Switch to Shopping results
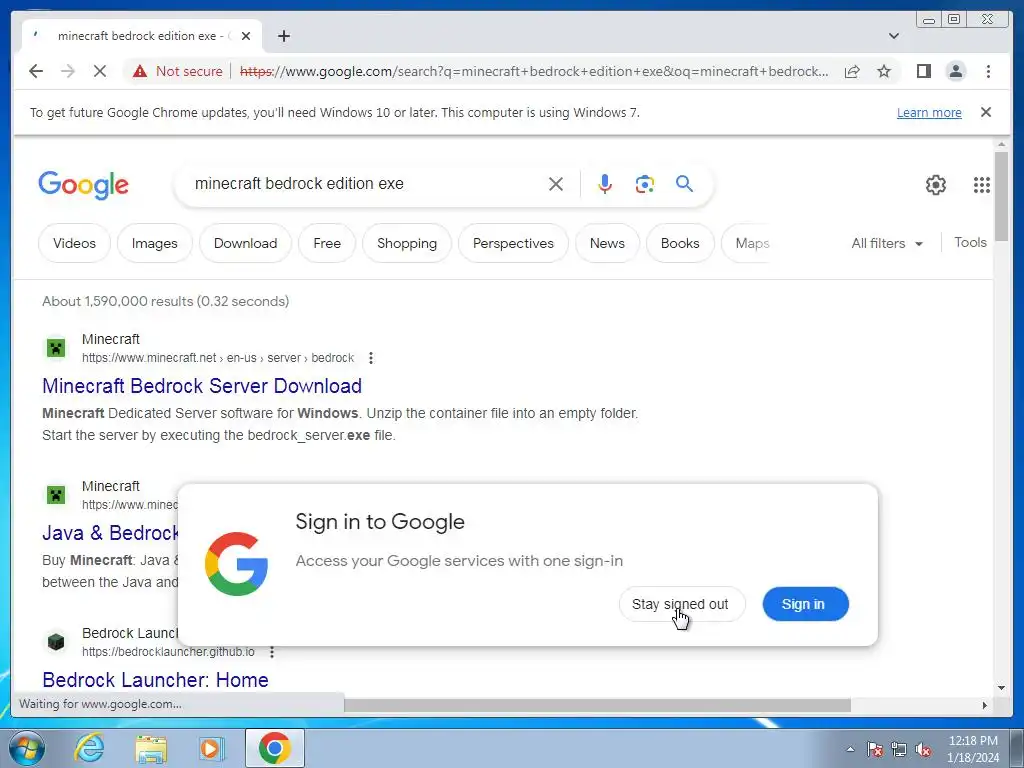The height and width of the screenshot is (768, 1024). [x=407, y=243]
